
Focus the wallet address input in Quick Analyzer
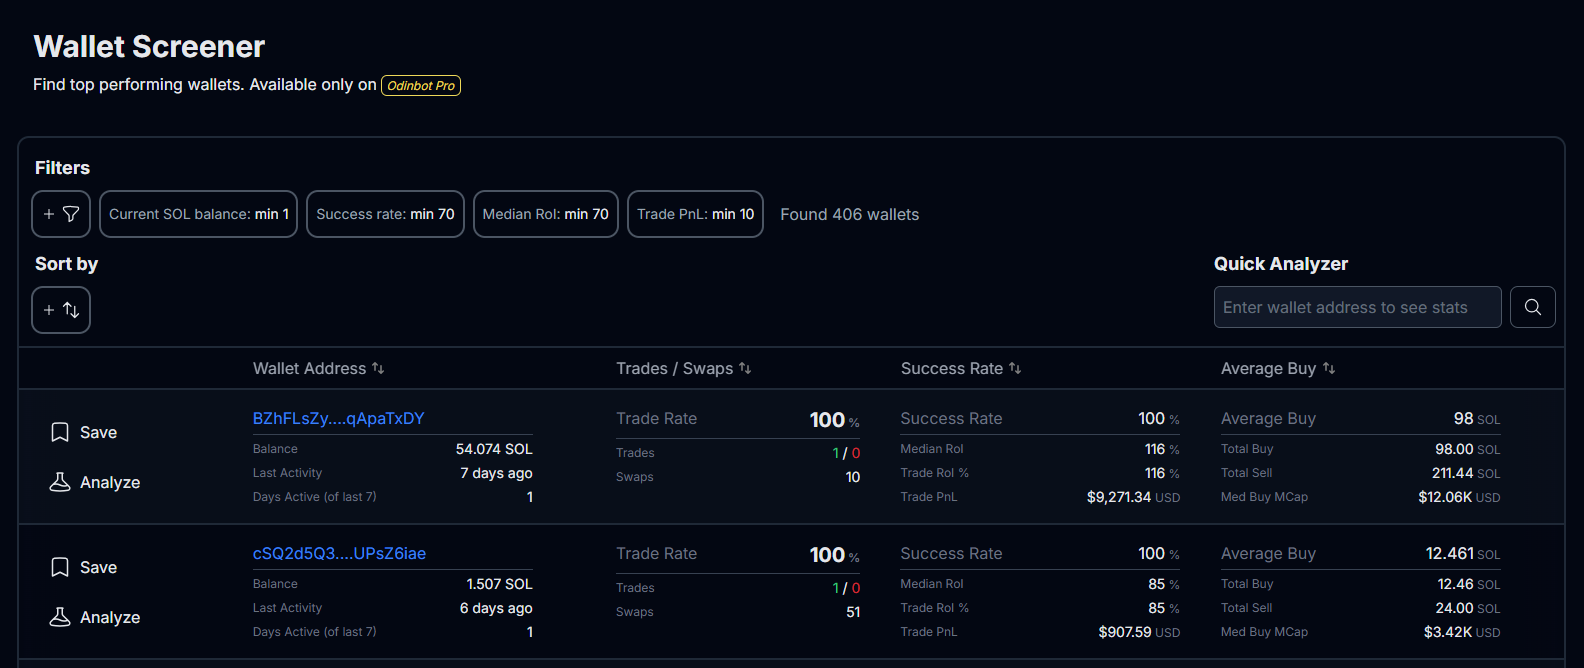(1357, 307)
